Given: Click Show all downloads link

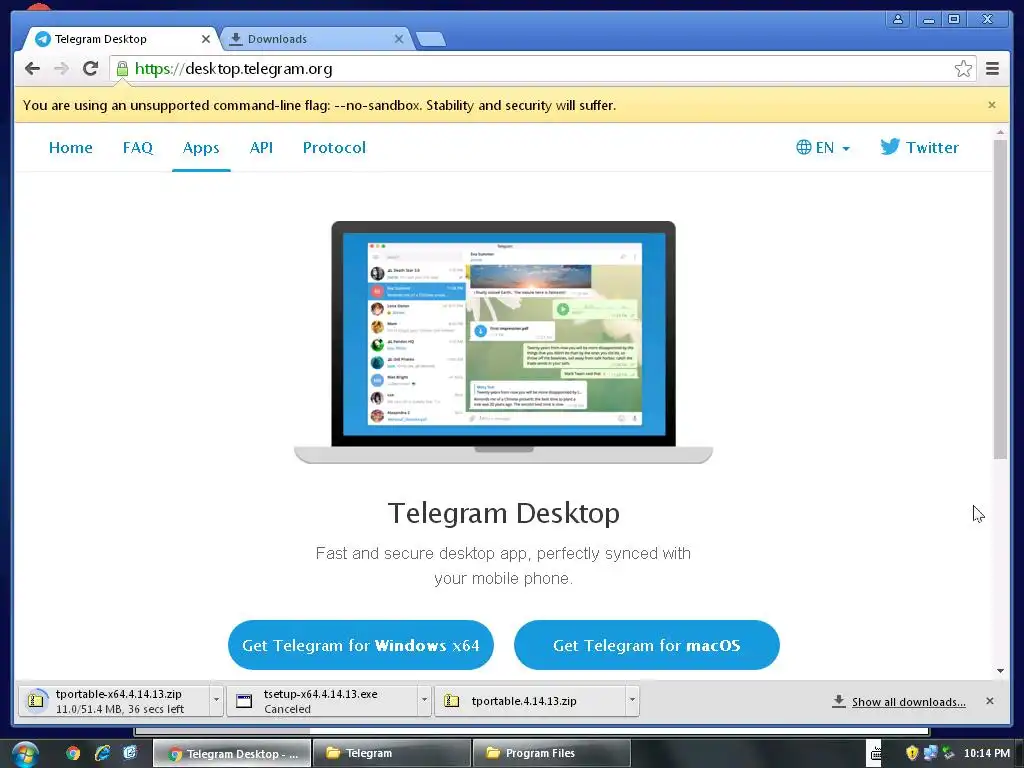Looking at the screenshot, I should click(908, 702).
